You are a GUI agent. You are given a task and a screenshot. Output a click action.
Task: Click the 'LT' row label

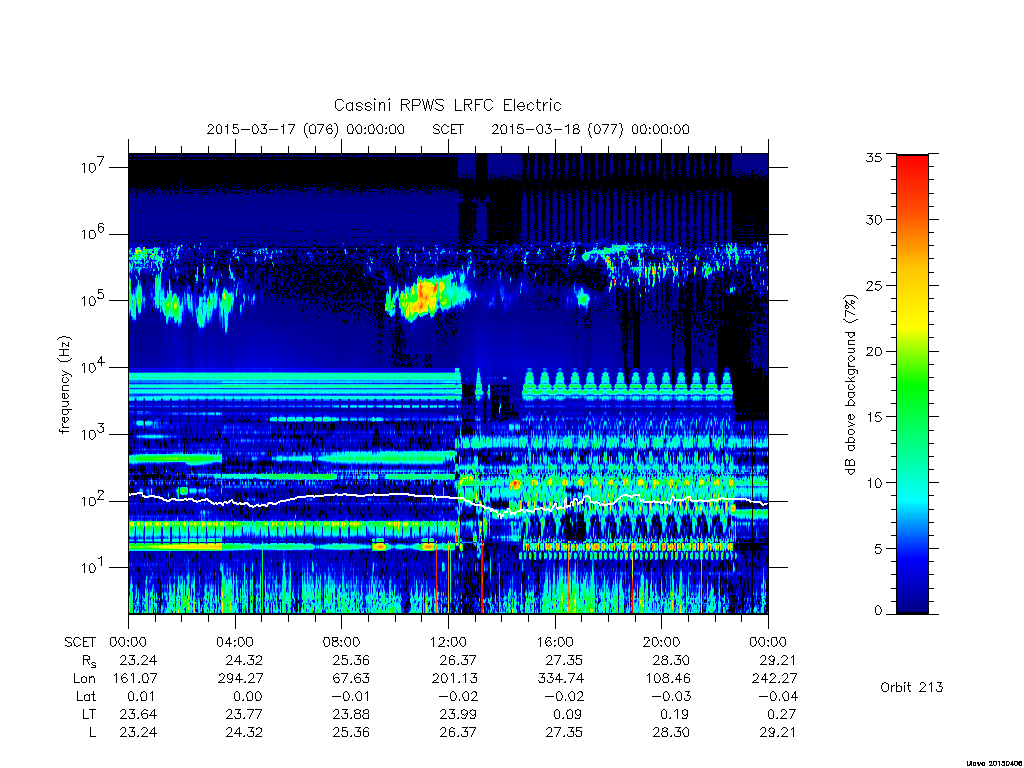[89, 714]
